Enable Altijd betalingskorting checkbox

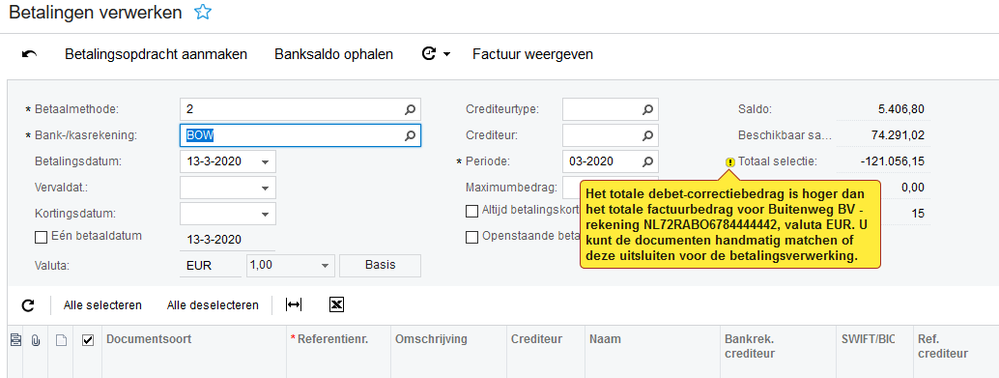point(472,210)
